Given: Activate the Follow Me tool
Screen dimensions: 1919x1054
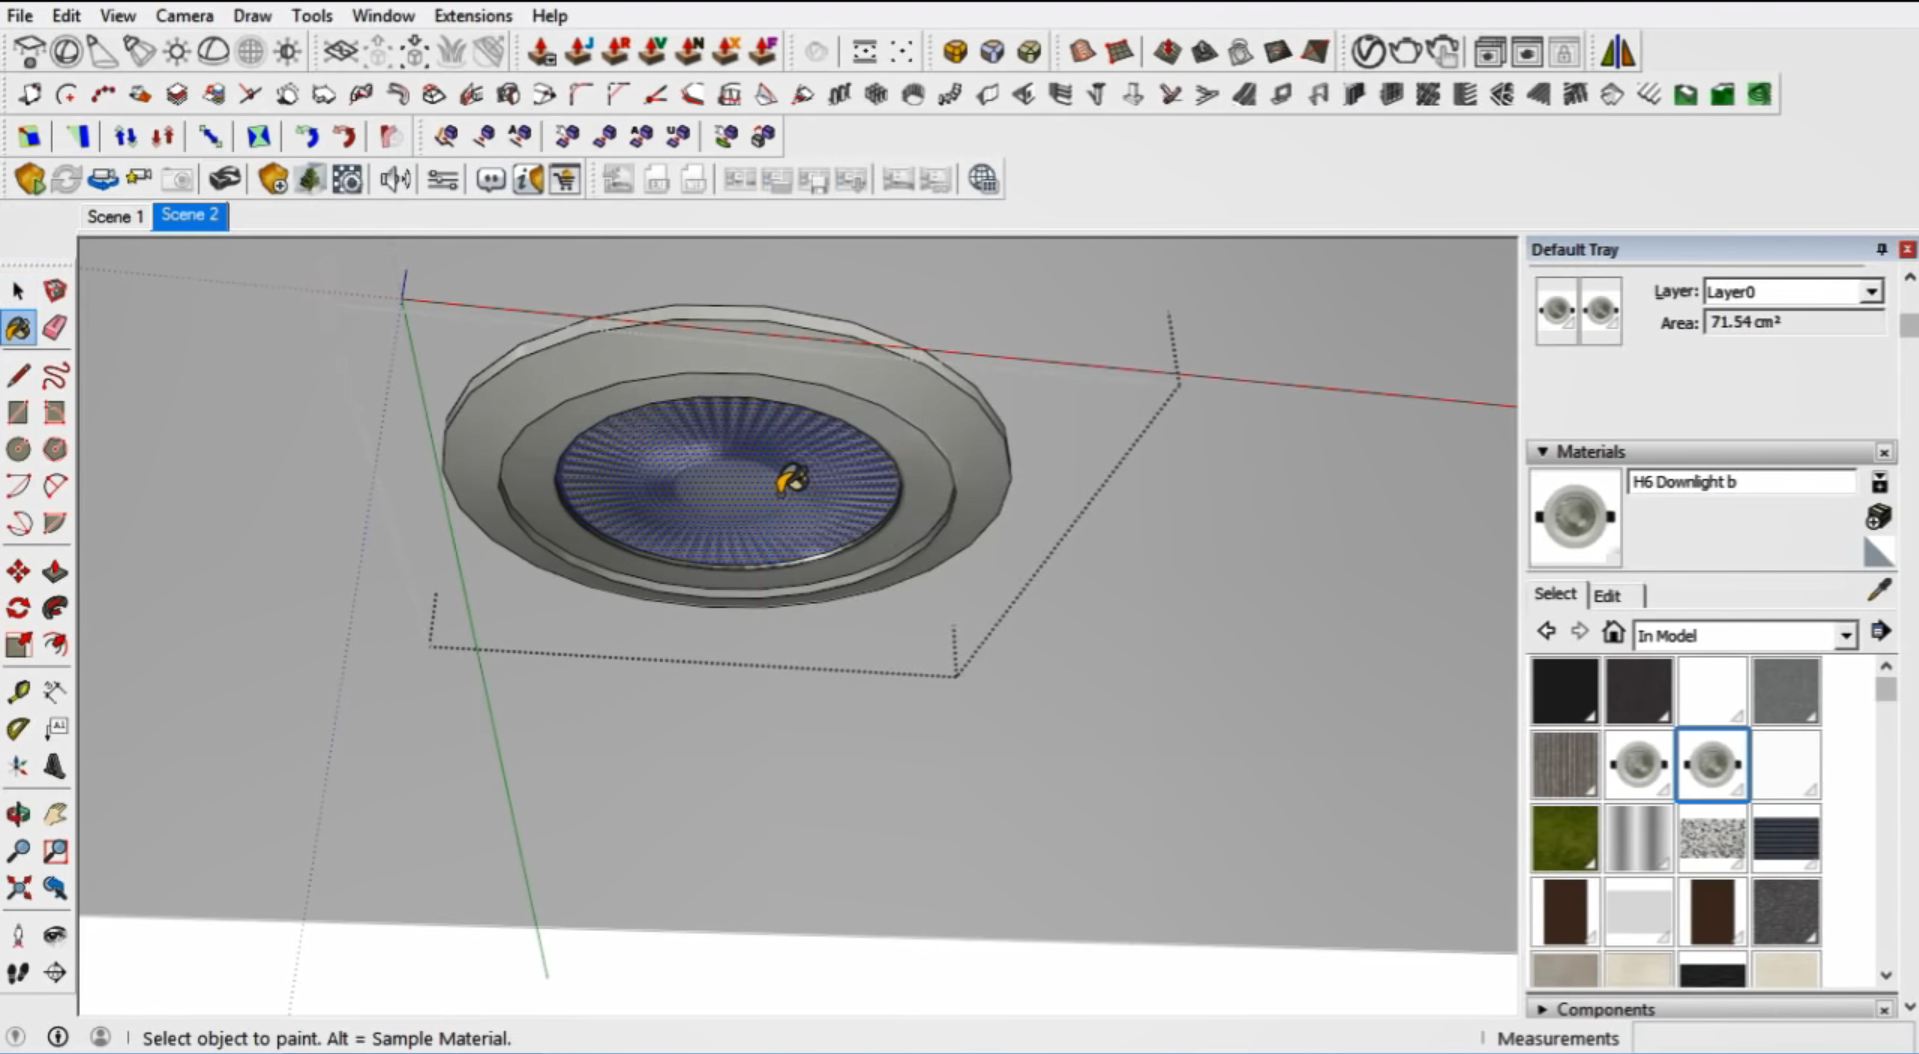Looking at the screenshot, I should [55, 608].
